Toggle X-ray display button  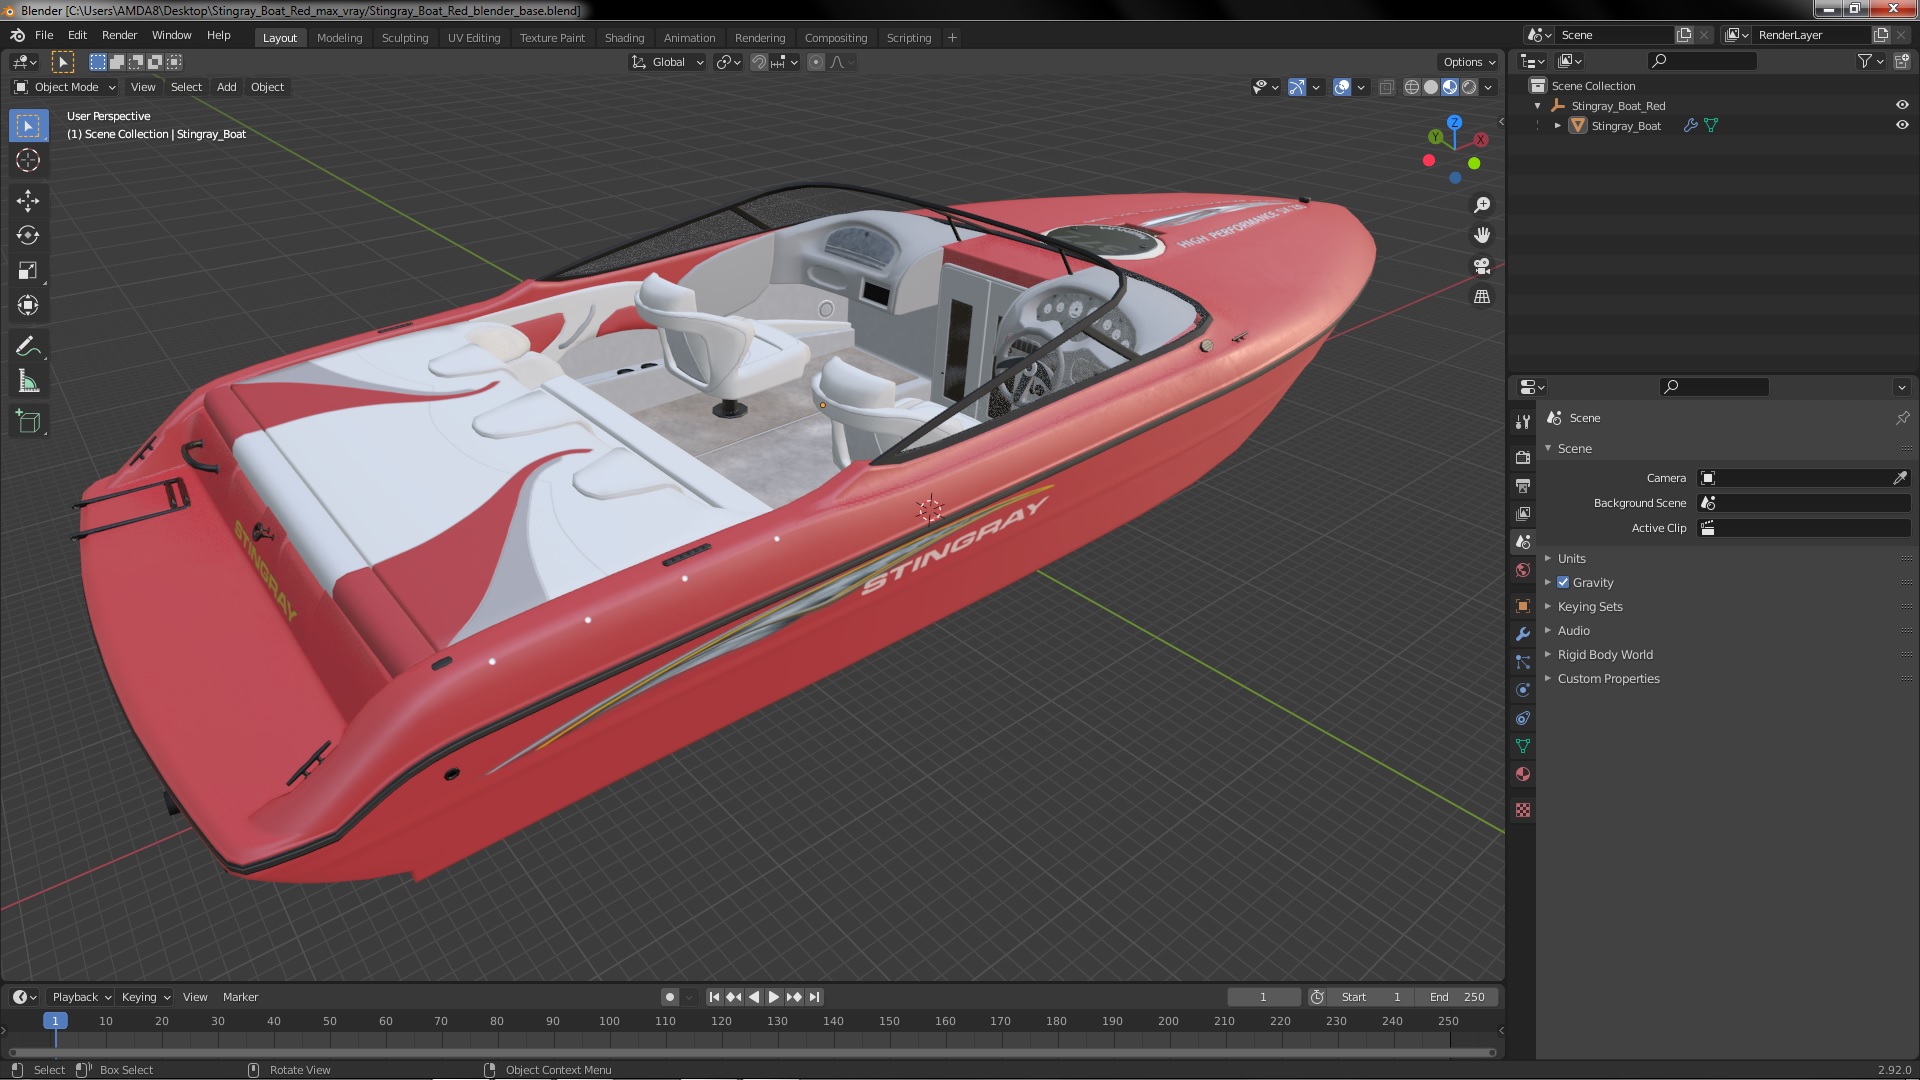1386,87
